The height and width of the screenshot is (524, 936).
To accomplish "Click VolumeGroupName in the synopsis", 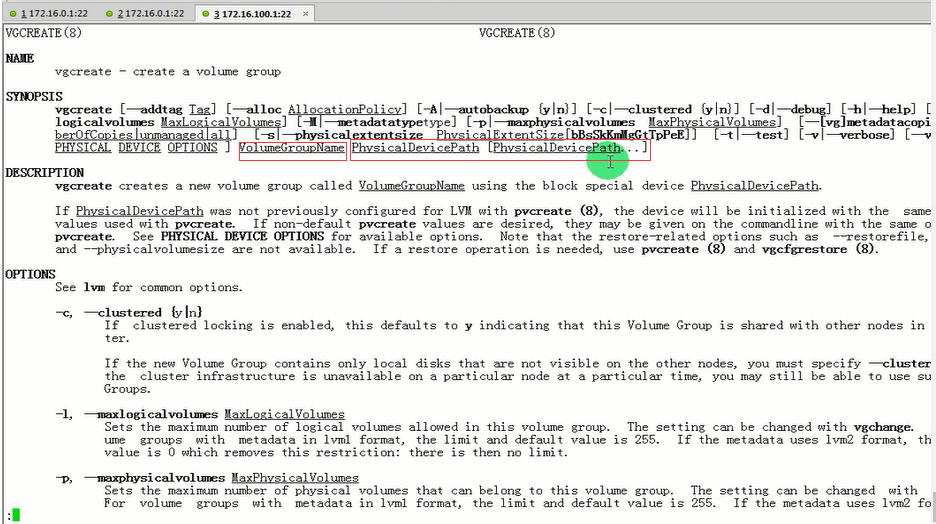I will (292, 147).
